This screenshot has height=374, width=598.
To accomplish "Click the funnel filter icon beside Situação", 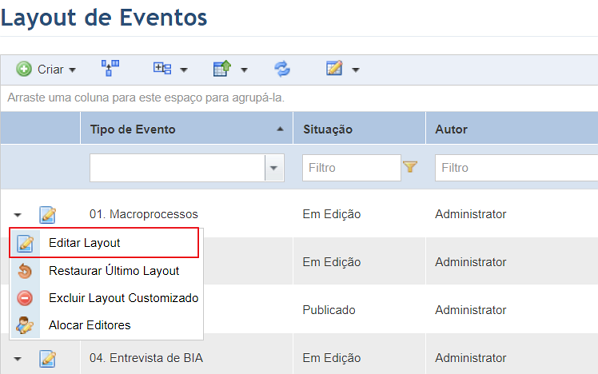I will [x=410, y=167].
